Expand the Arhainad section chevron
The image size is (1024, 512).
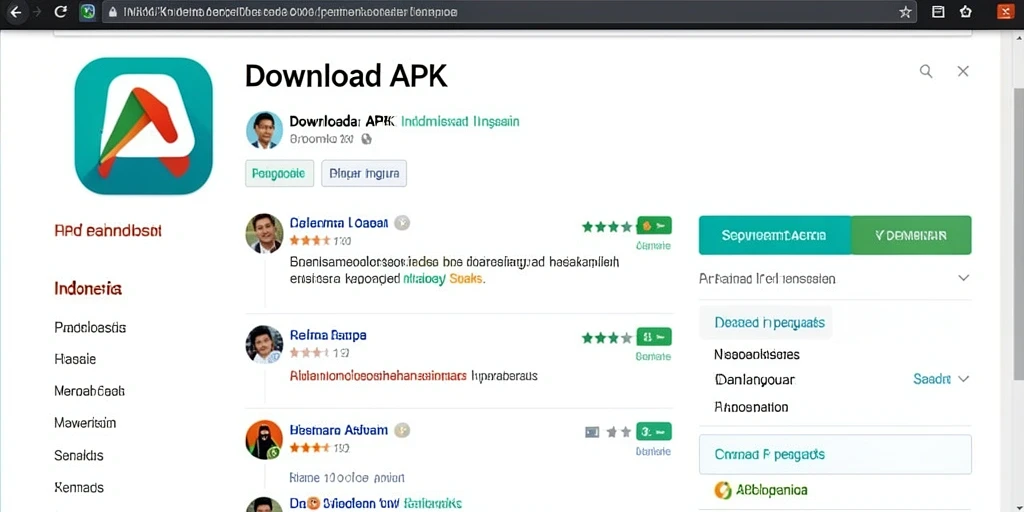pos(963,278)
